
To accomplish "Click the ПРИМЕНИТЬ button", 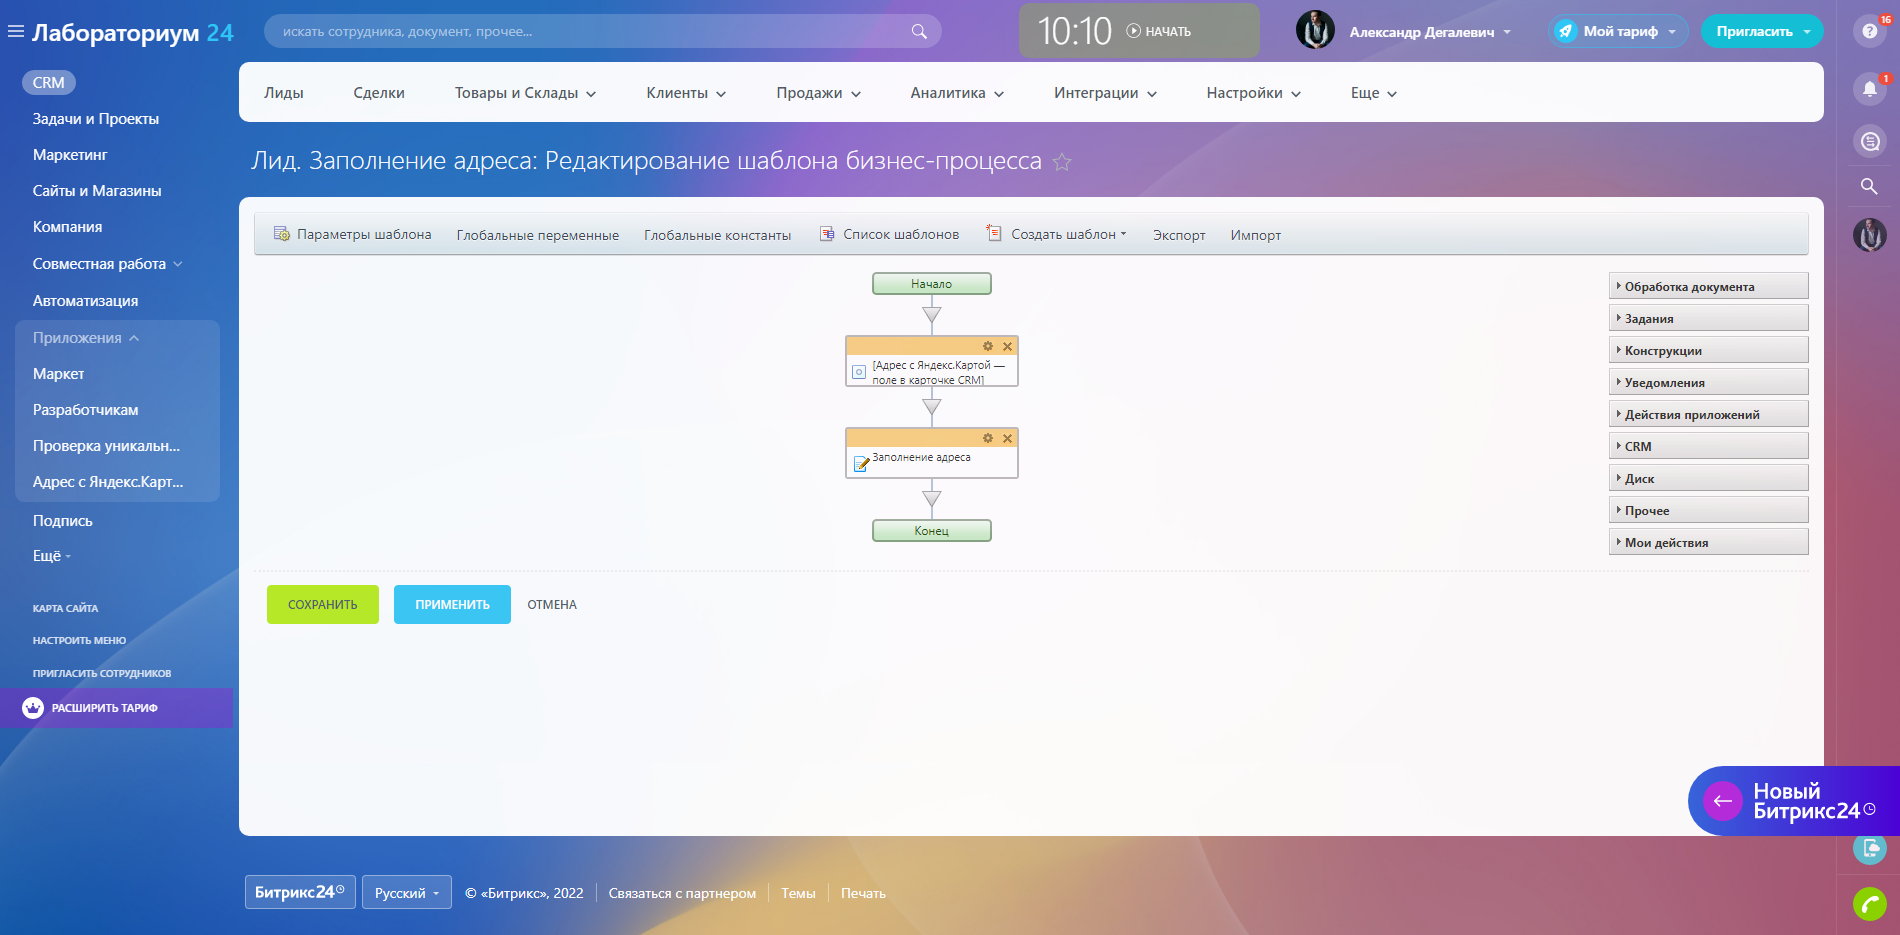I will [452, 605].
